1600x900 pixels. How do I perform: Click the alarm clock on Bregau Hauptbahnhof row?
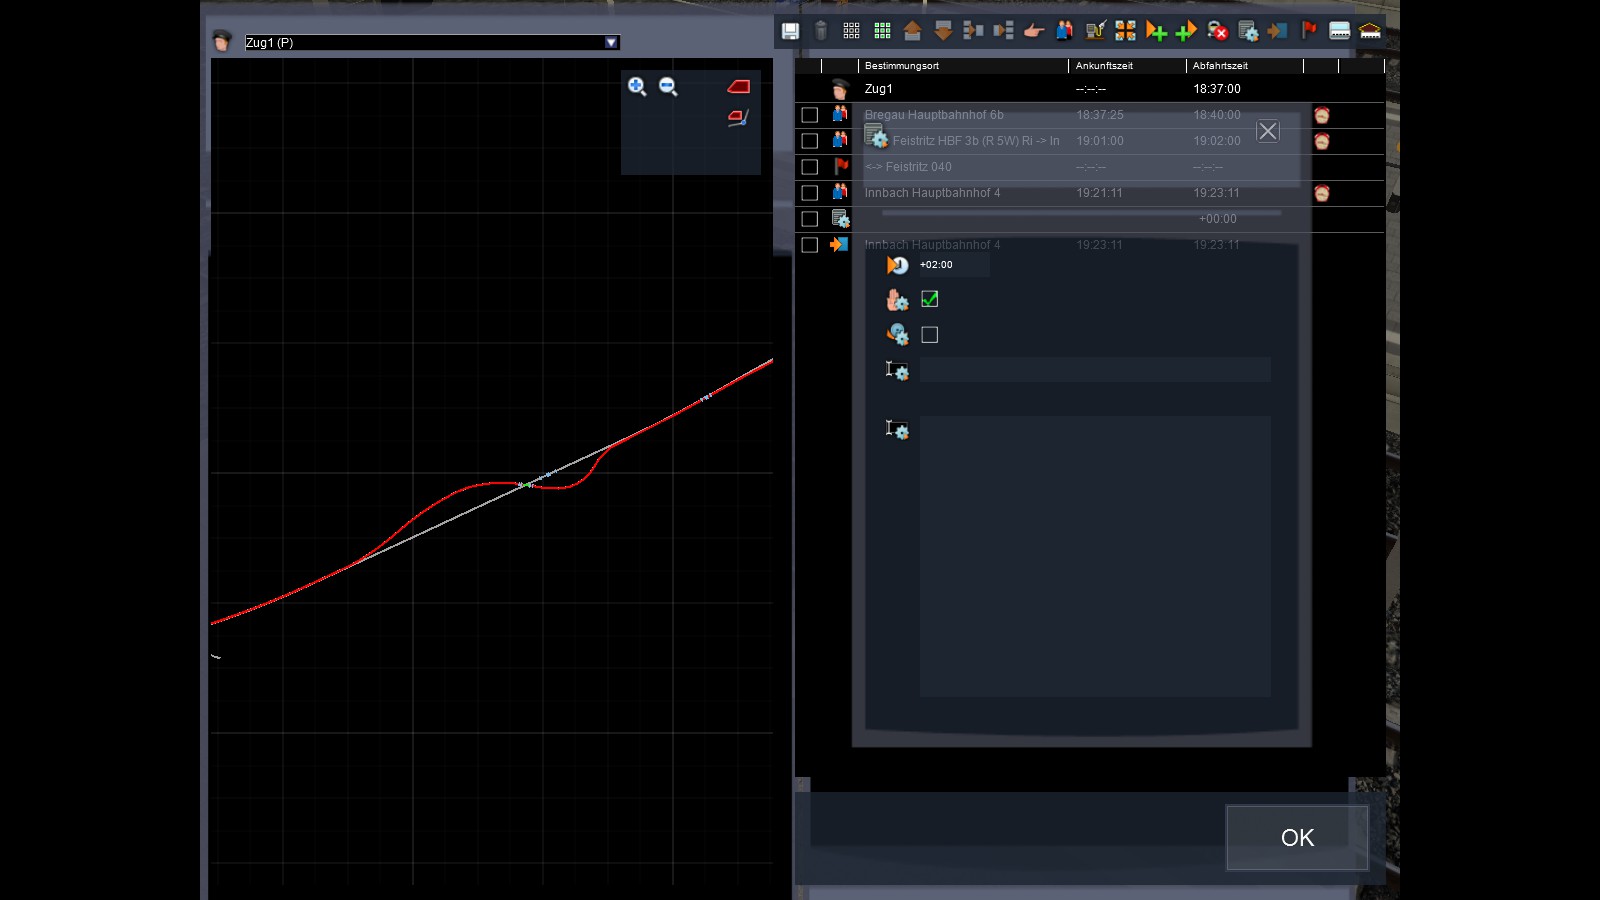pos(1322,115)
